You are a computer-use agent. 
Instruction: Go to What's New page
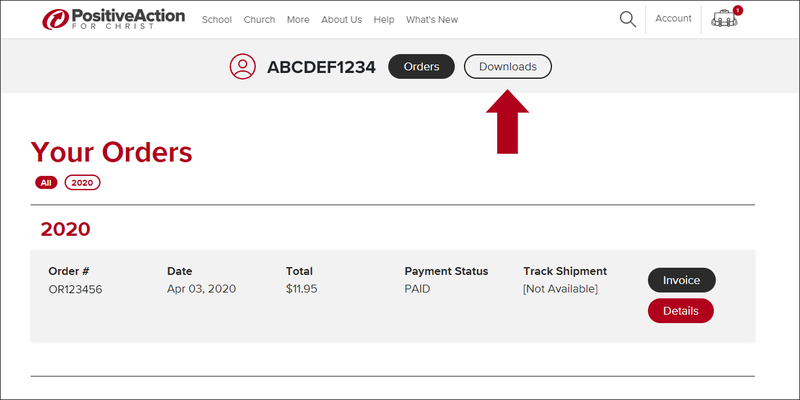(x=432, y=20)
